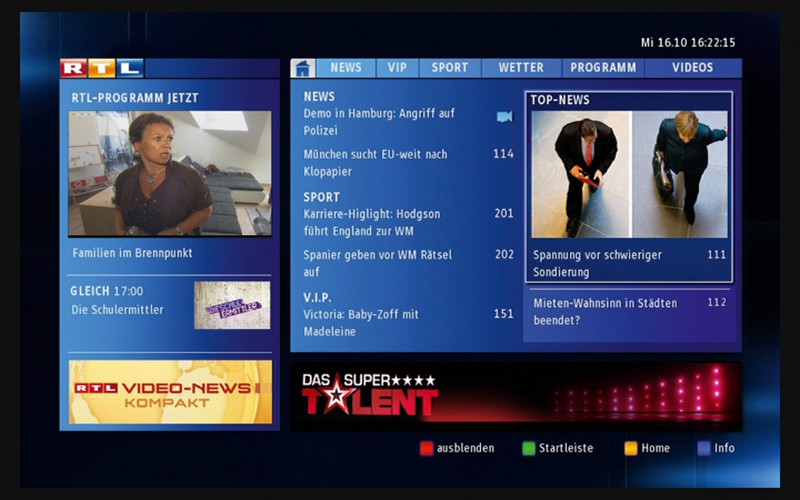Click GLEICH 17:00 label
This screenshot has height=500, width=800.
pos(107,291)
